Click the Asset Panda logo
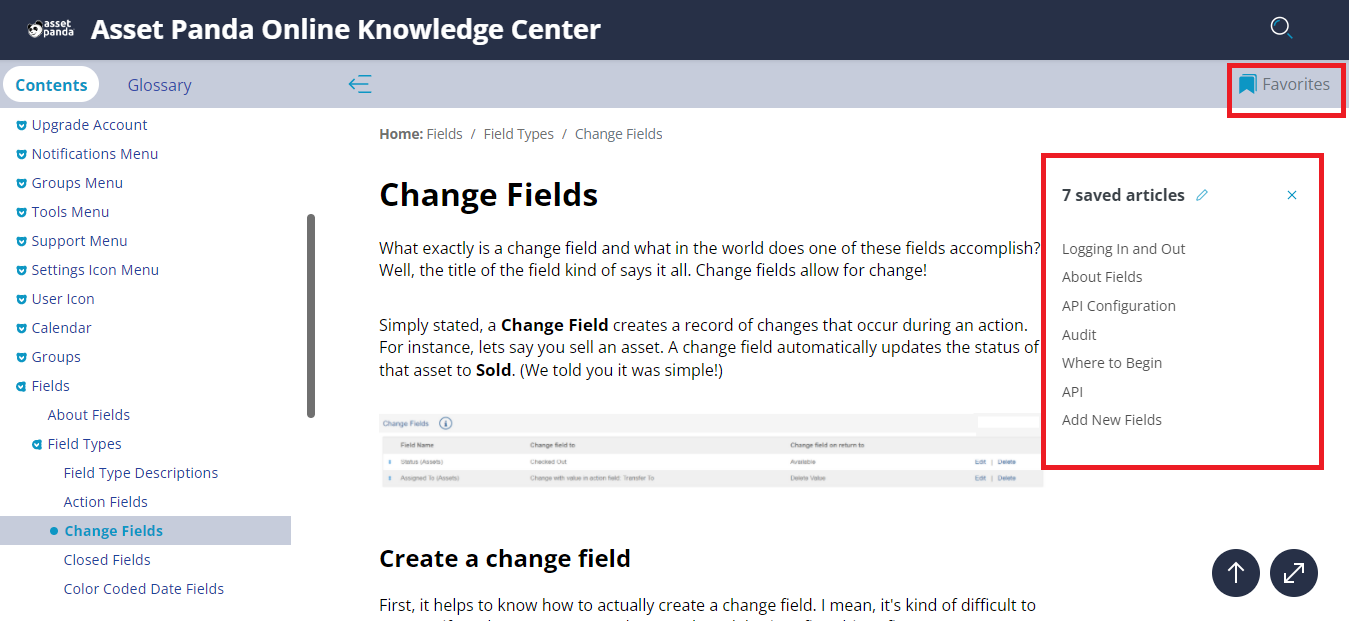 tap(50, 29)
